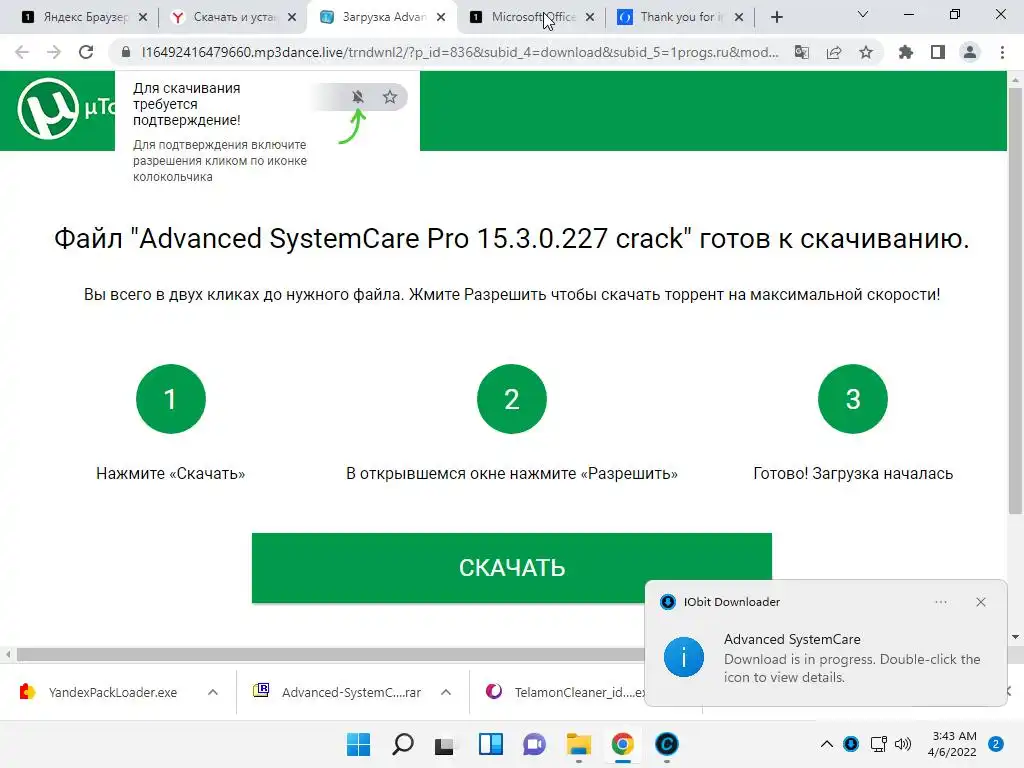View site information lock icon
Viewport: 1024px width, 768px height.
click(x=126, y=52)
